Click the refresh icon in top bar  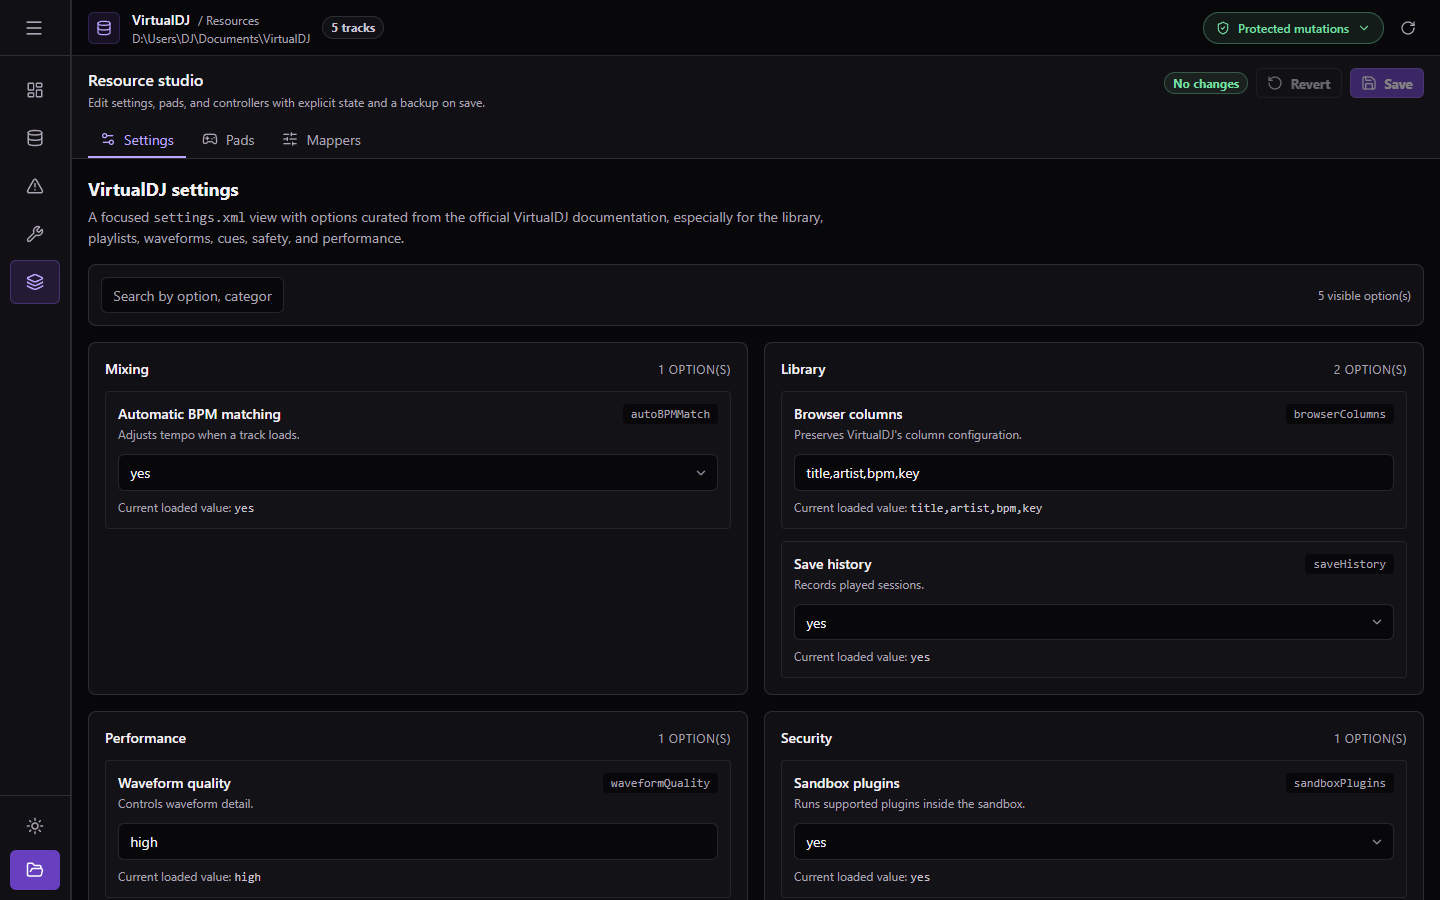pos(1408,28)
